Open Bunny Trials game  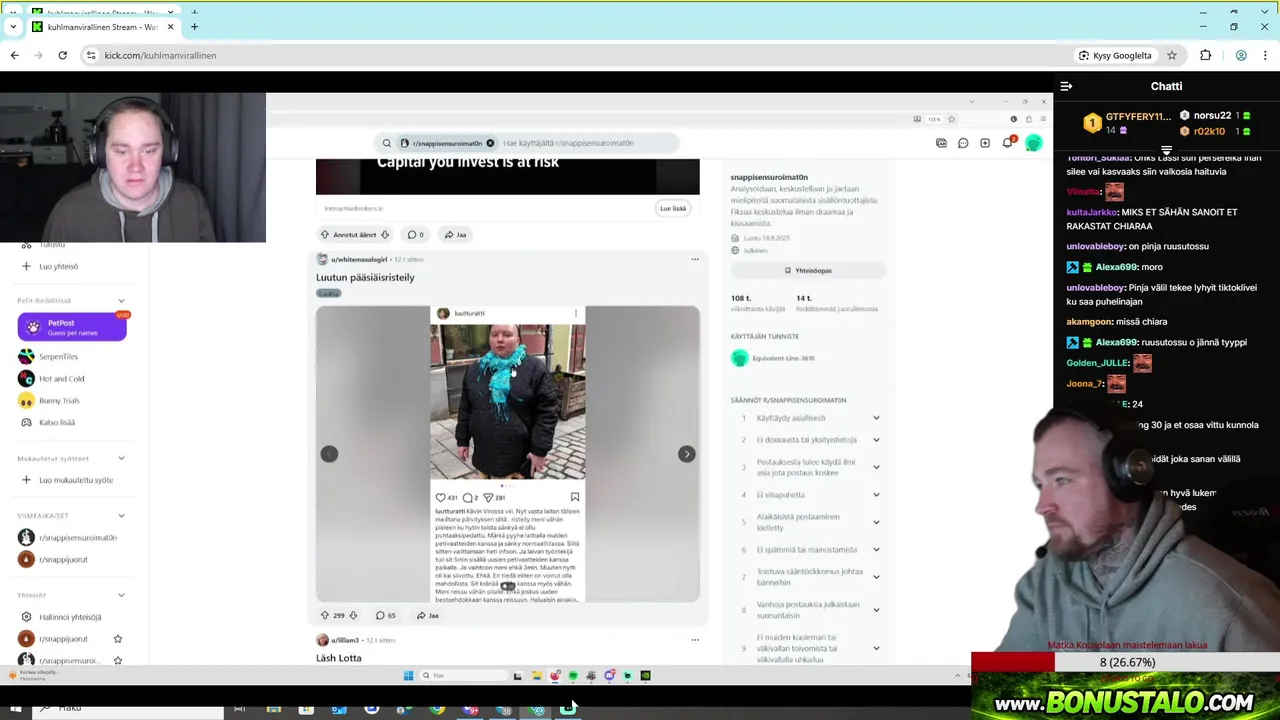[x=58, y=400]
